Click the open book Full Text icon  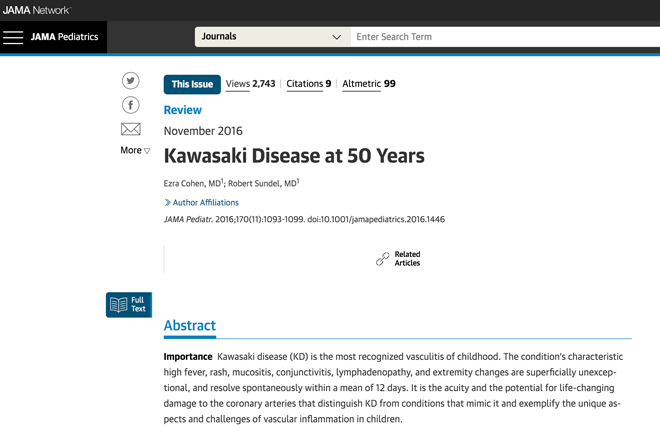pos(118,304)
